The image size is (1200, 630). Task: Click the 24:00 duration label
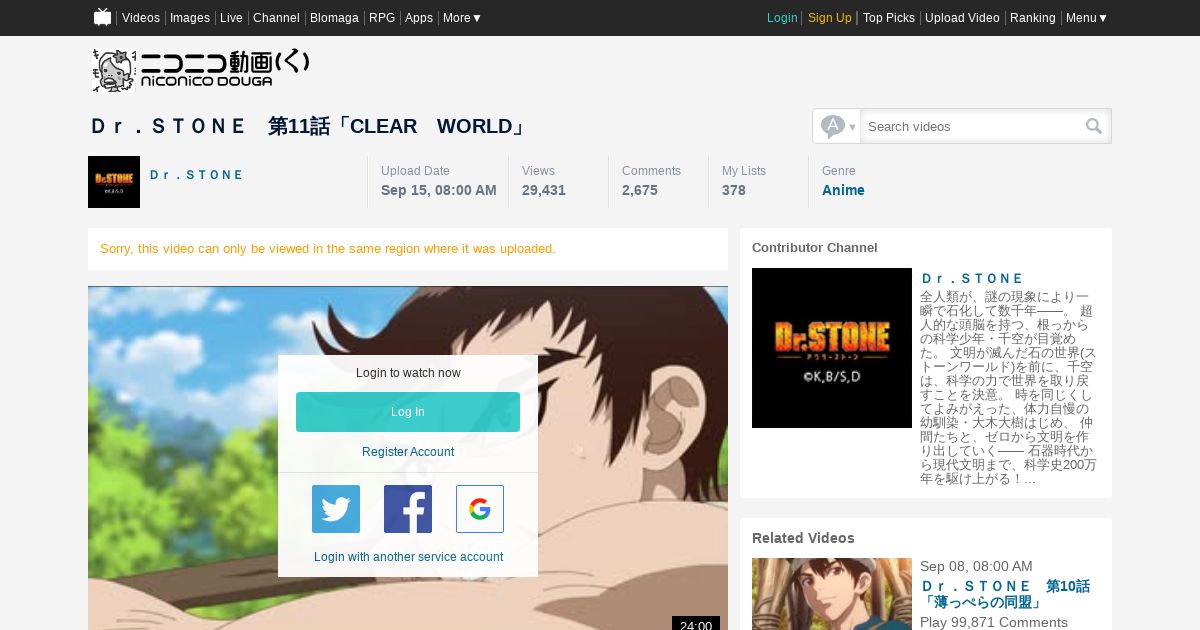click(x=696, y=625)
